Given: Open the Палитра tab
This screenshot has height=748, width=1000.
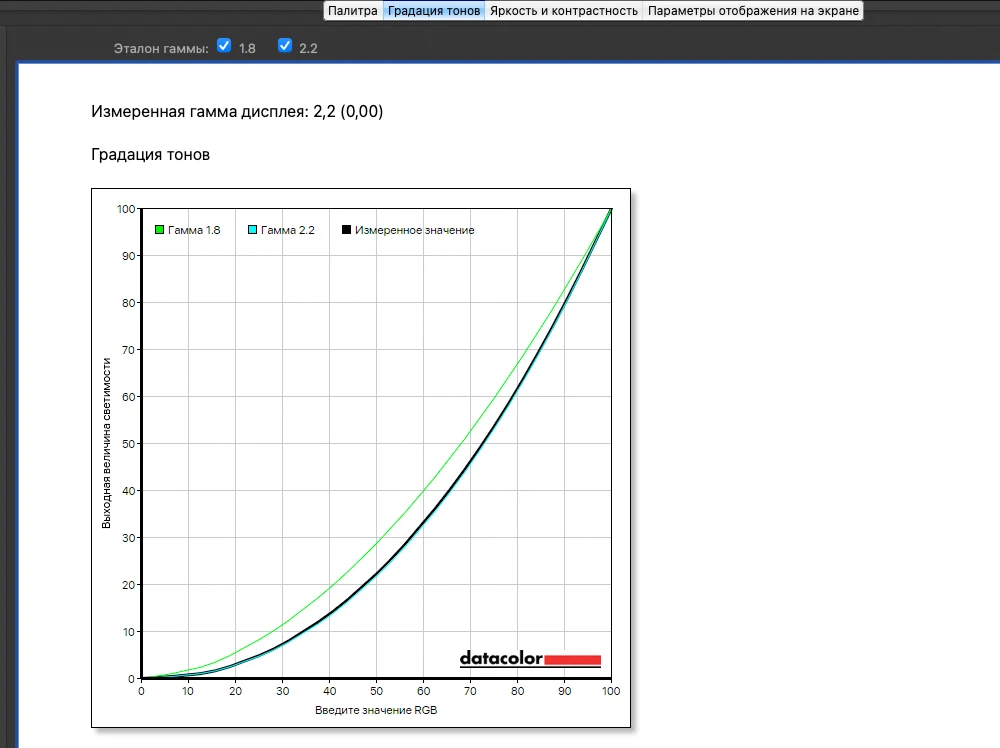Looking at the screenshot, I should (x=353, y=11).
